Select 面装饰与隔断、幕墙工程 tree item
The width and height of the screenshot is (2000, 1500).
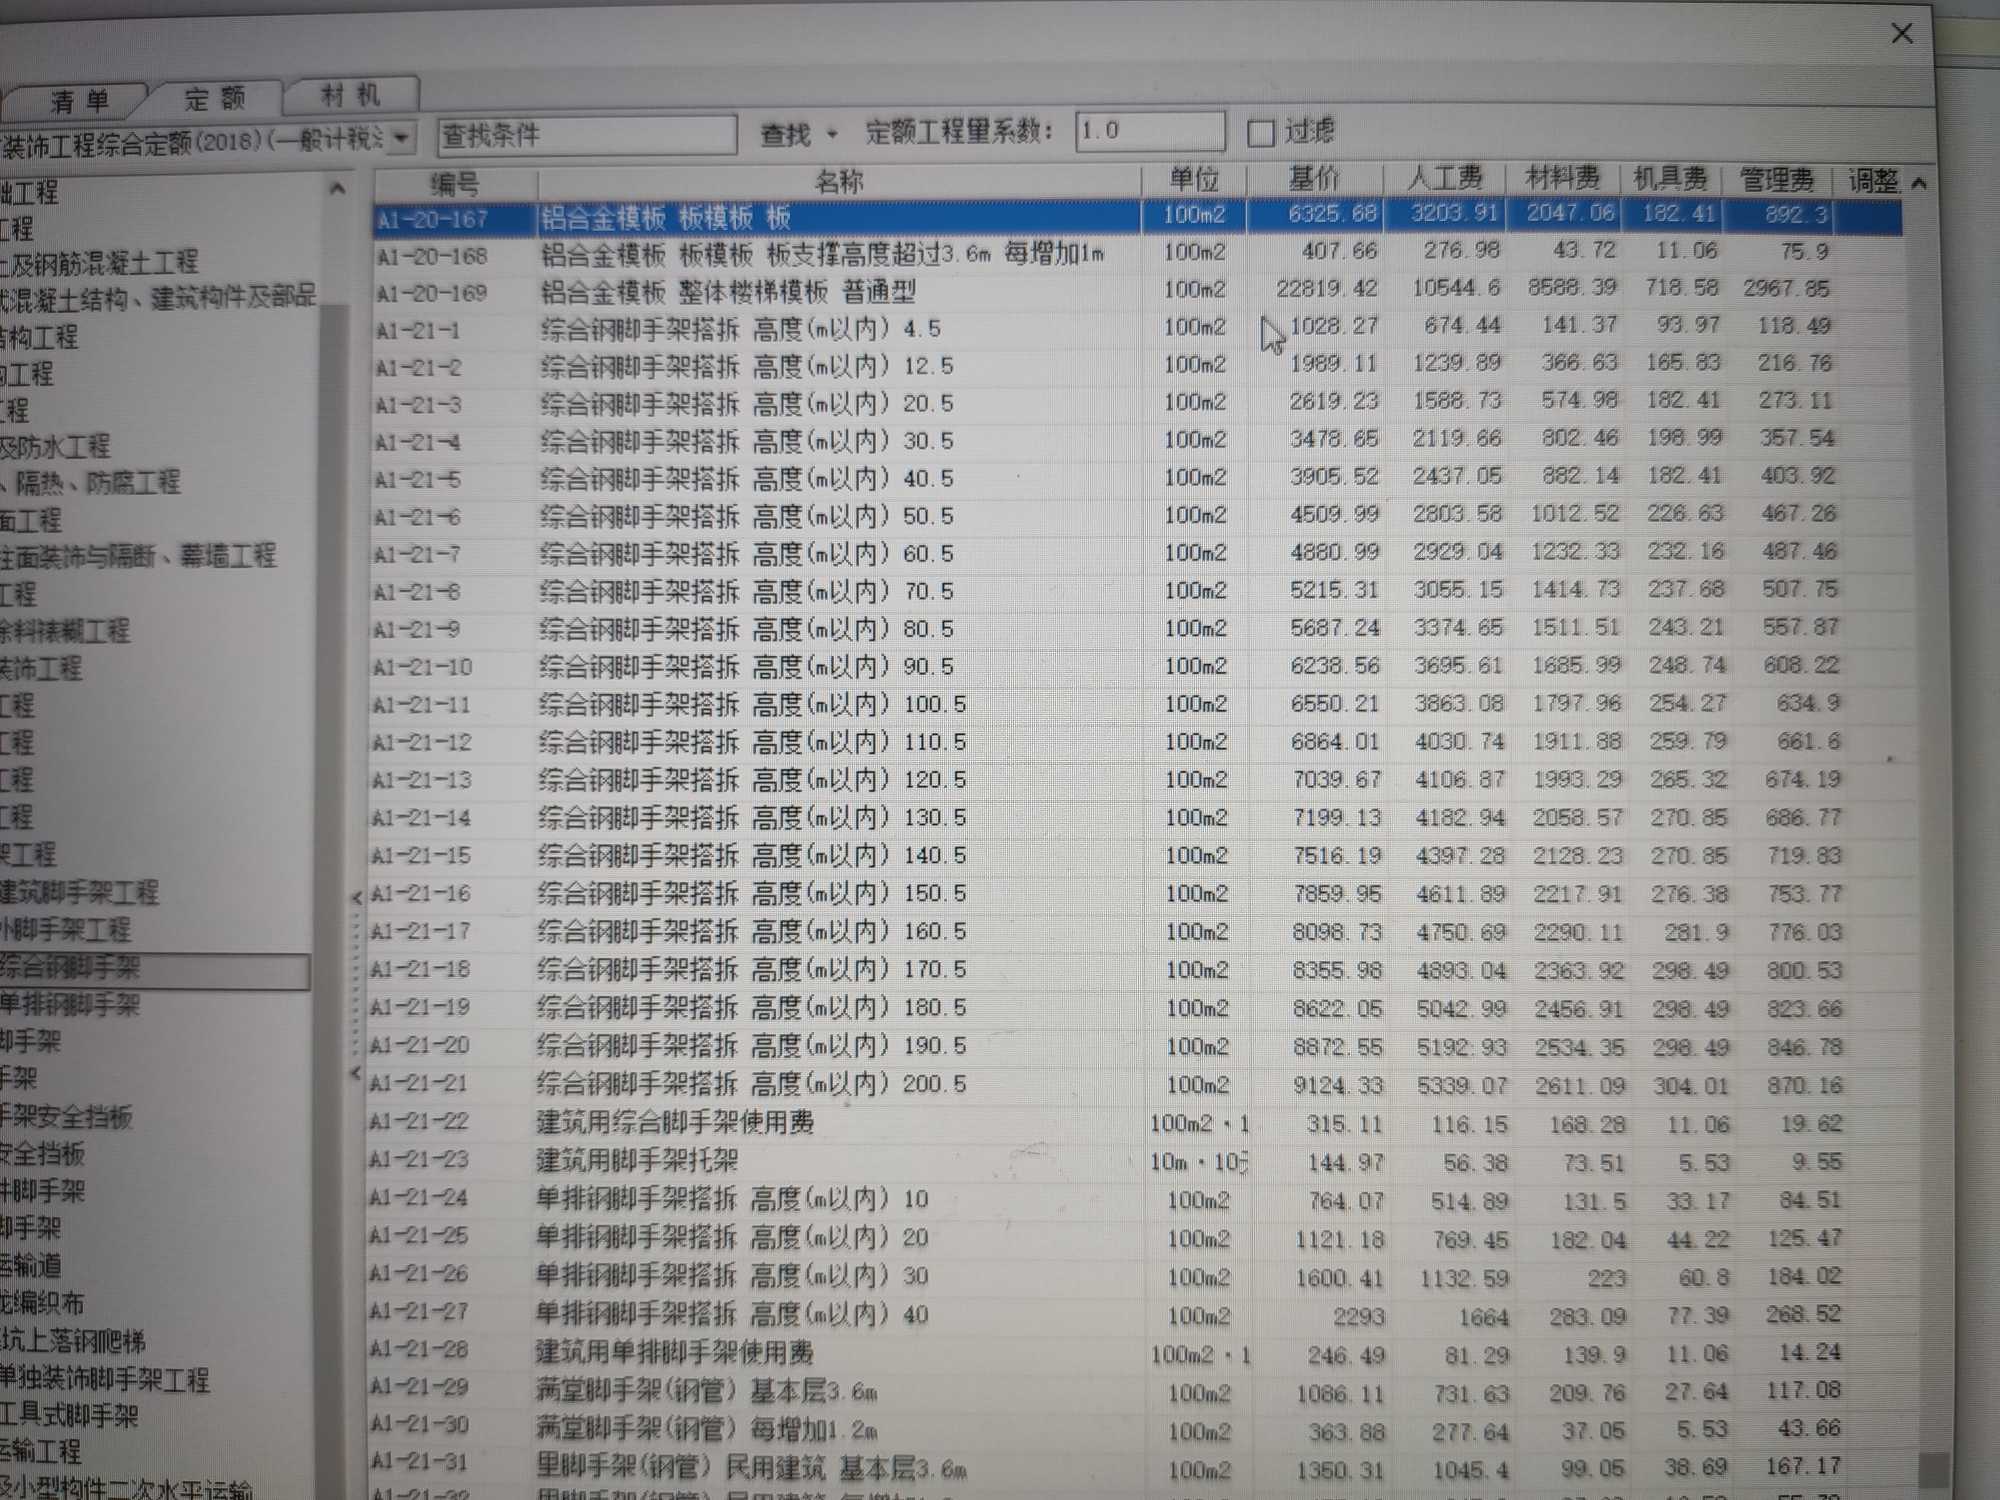pos(138,556)
